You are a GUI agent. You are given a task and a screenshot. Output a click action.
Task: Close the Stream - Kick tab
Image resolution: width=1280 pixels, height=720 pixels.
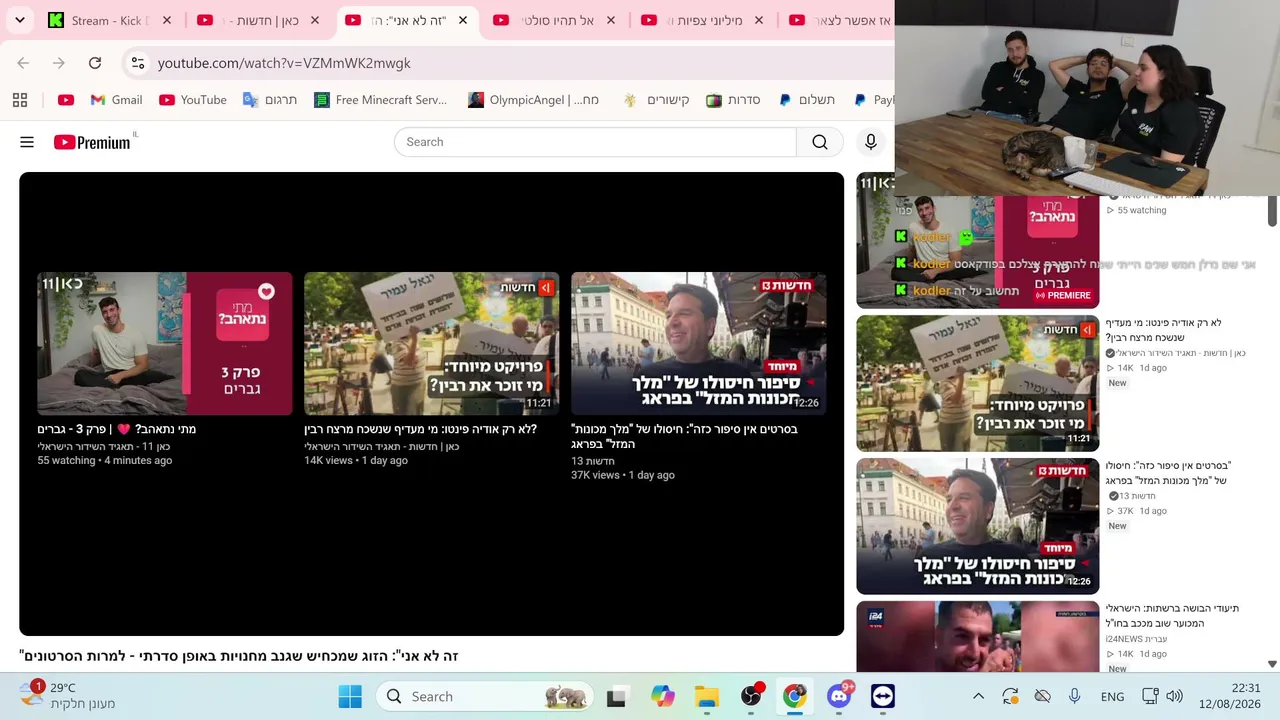coord(167,20)
